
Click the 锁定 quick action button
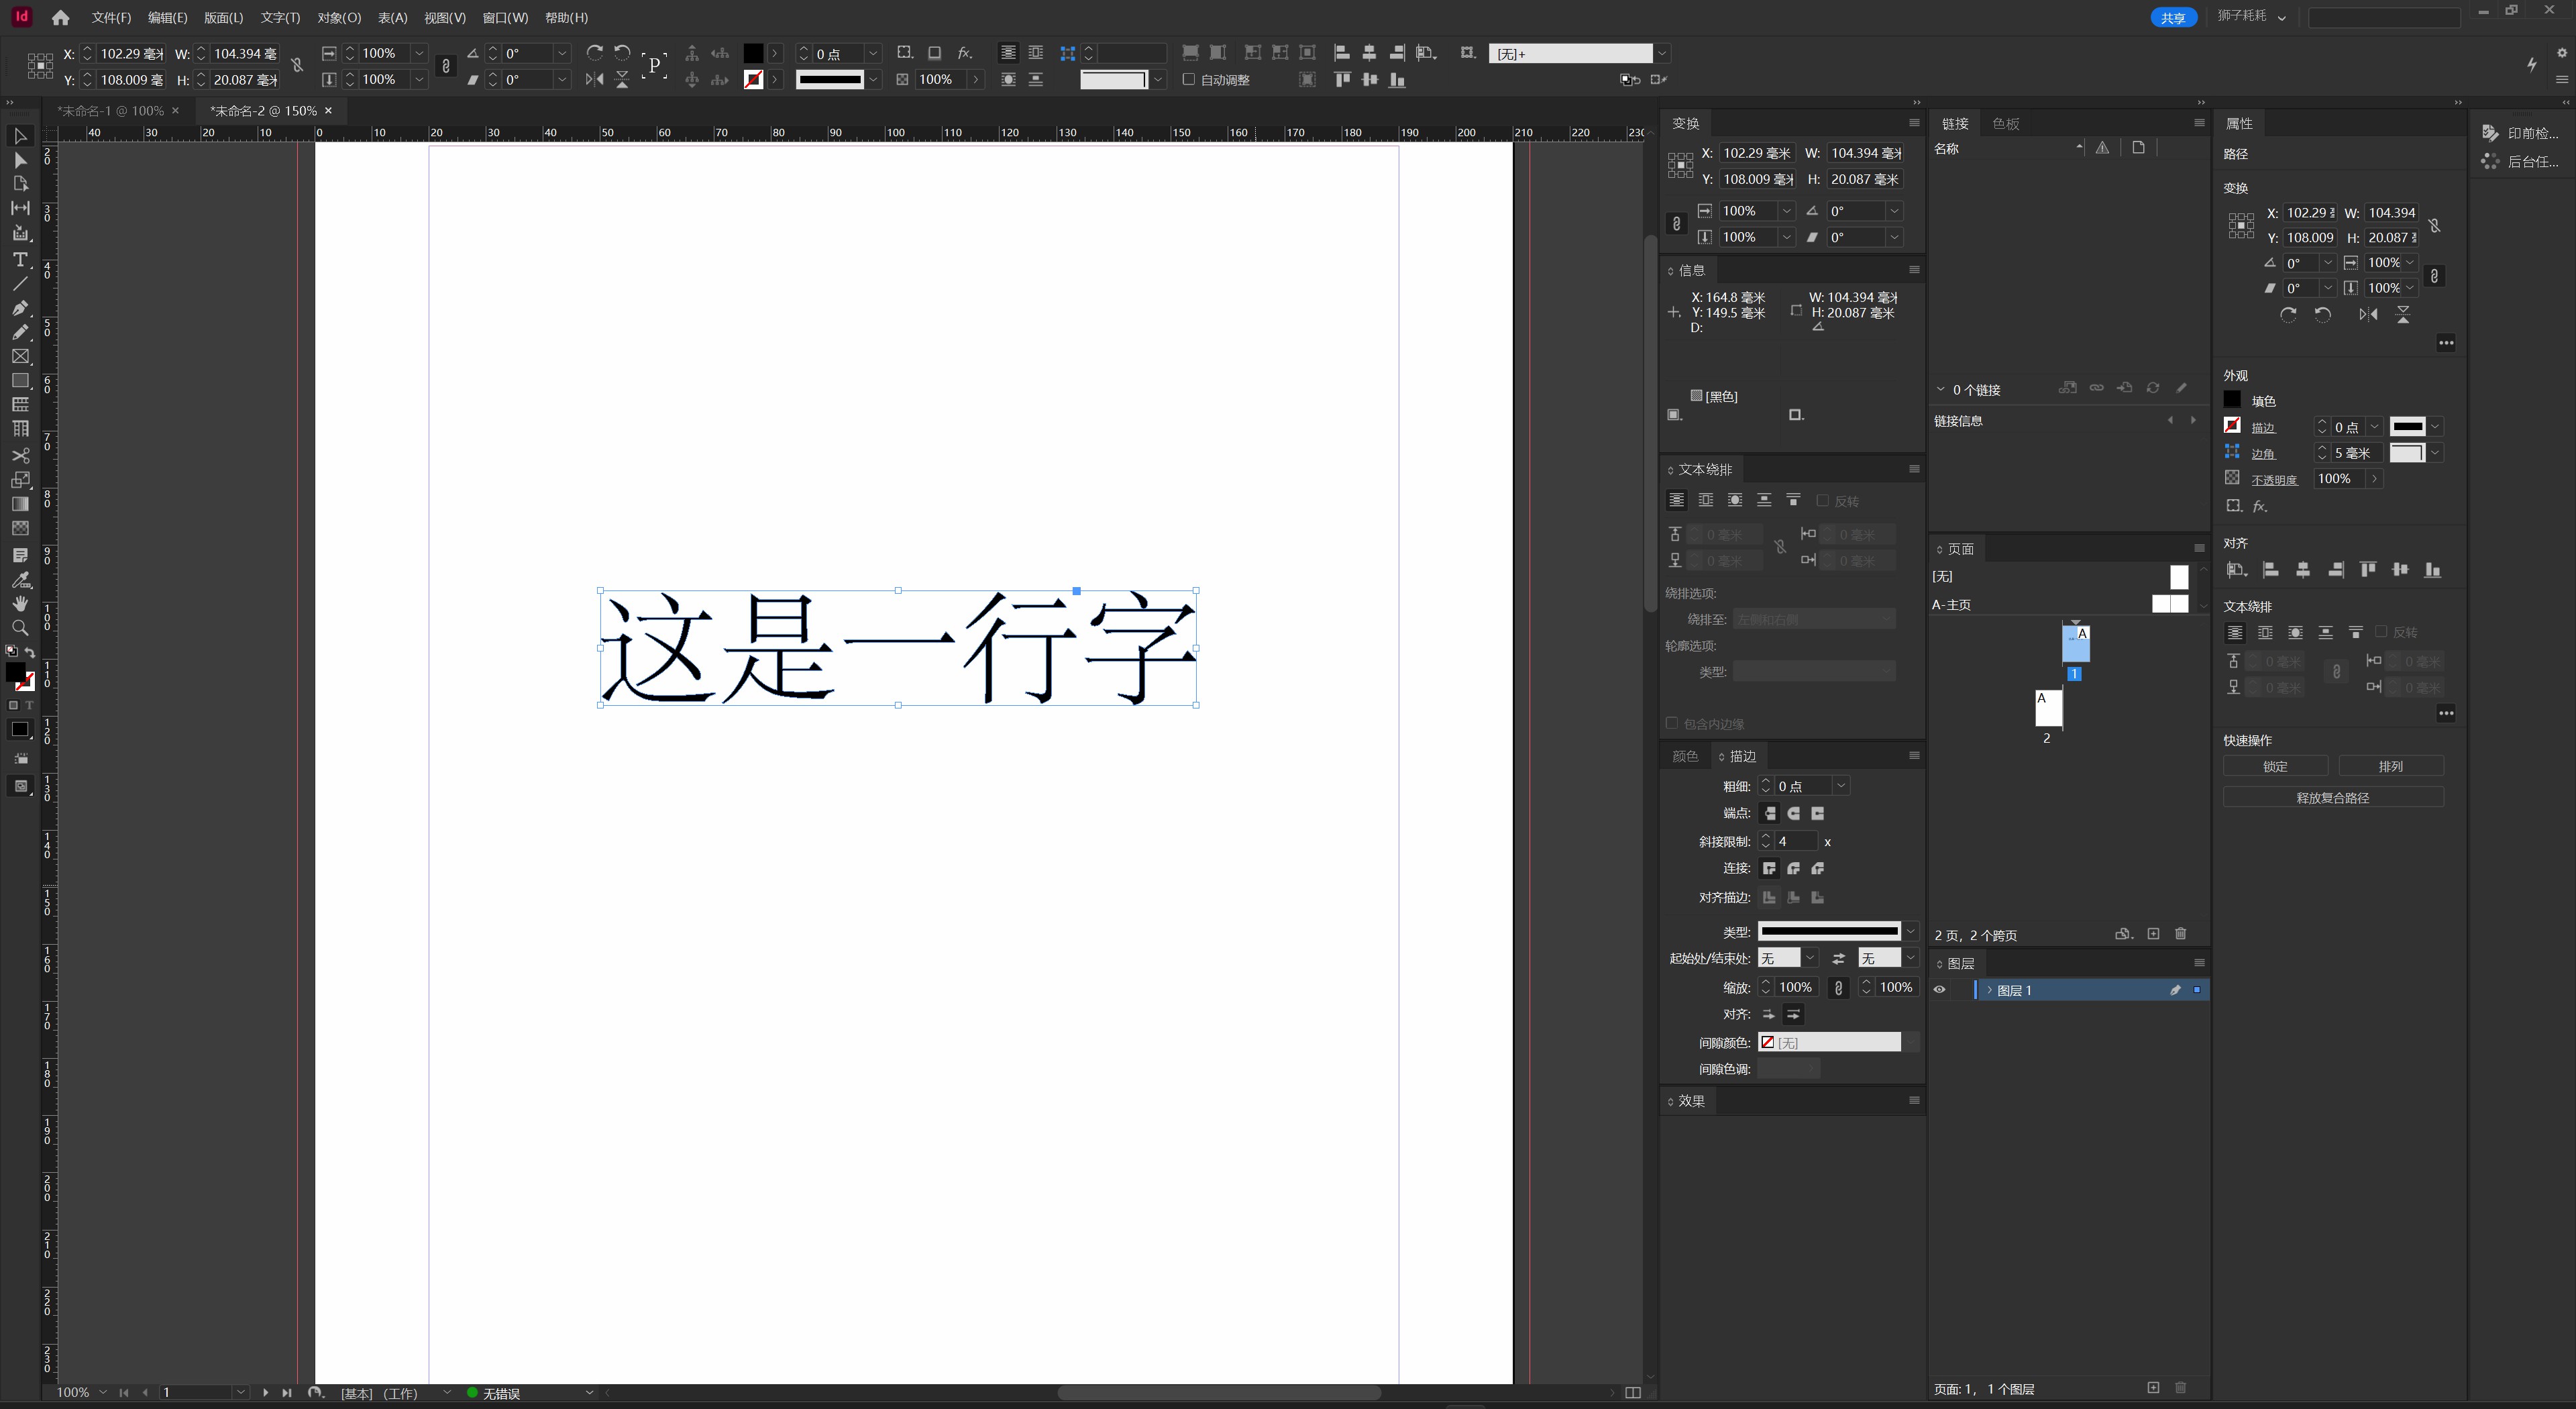2275,766
